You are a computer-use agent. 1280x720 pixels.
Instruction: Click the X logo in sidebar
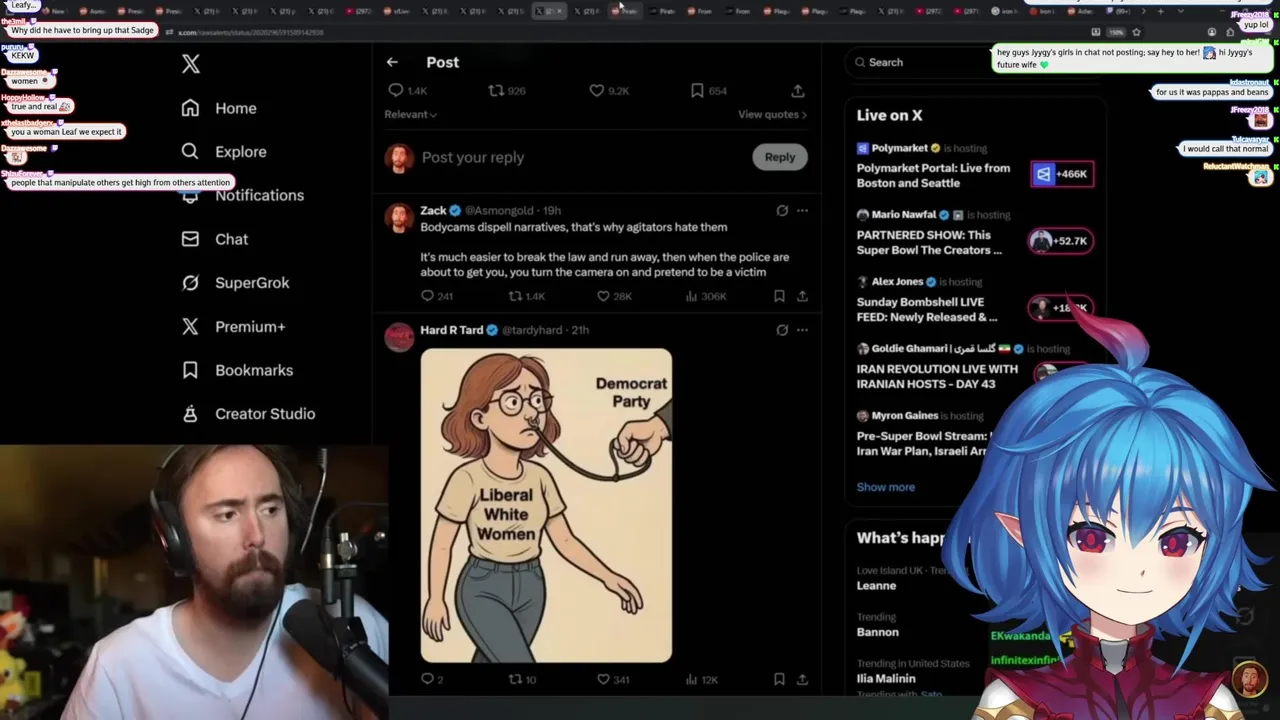click(x=191, y=64)
